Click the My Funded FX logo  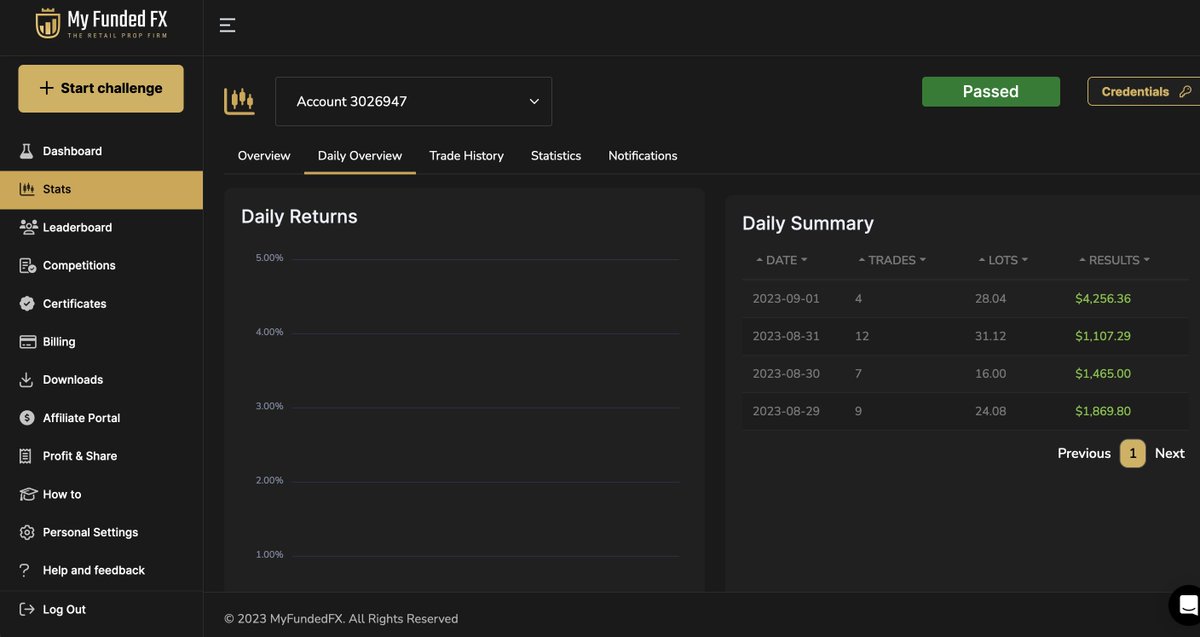[x=101, y=24]
